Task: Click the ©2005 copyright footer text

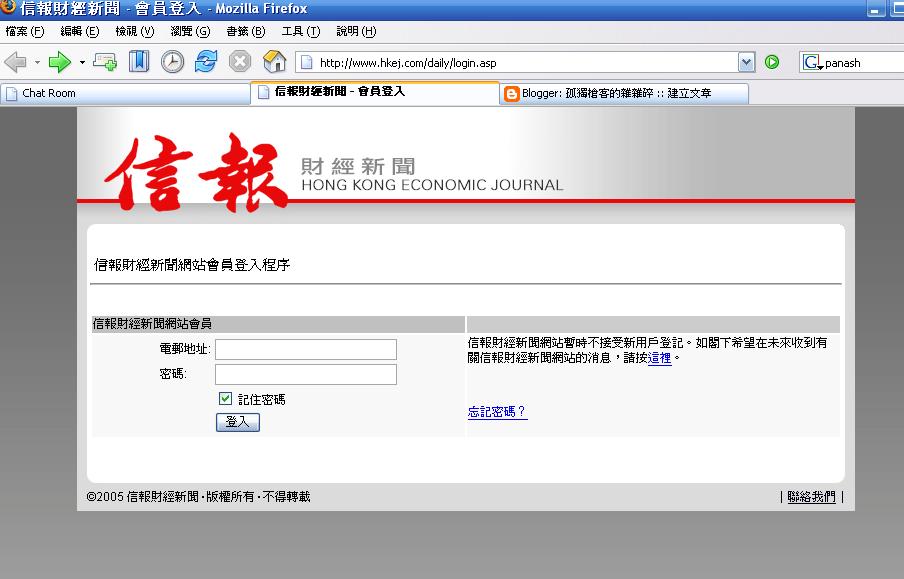Action: [198, 497]
